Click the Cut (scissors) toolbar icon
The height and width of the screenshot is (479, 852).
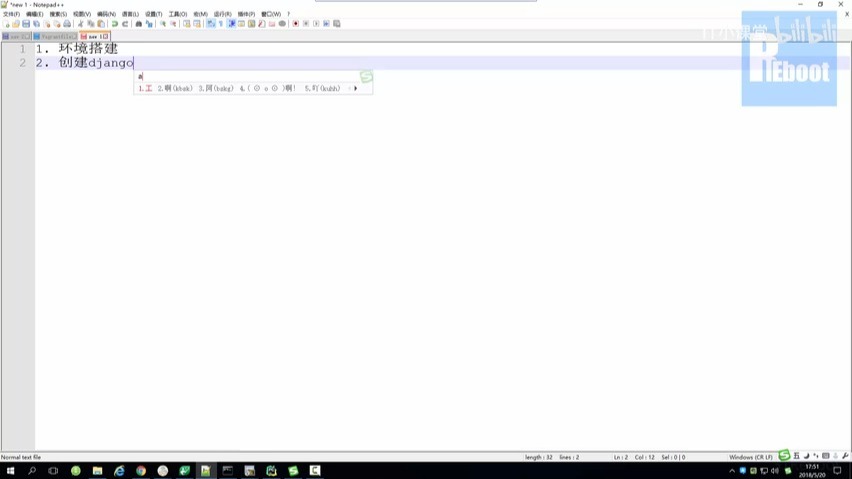[x=80, y=23]
